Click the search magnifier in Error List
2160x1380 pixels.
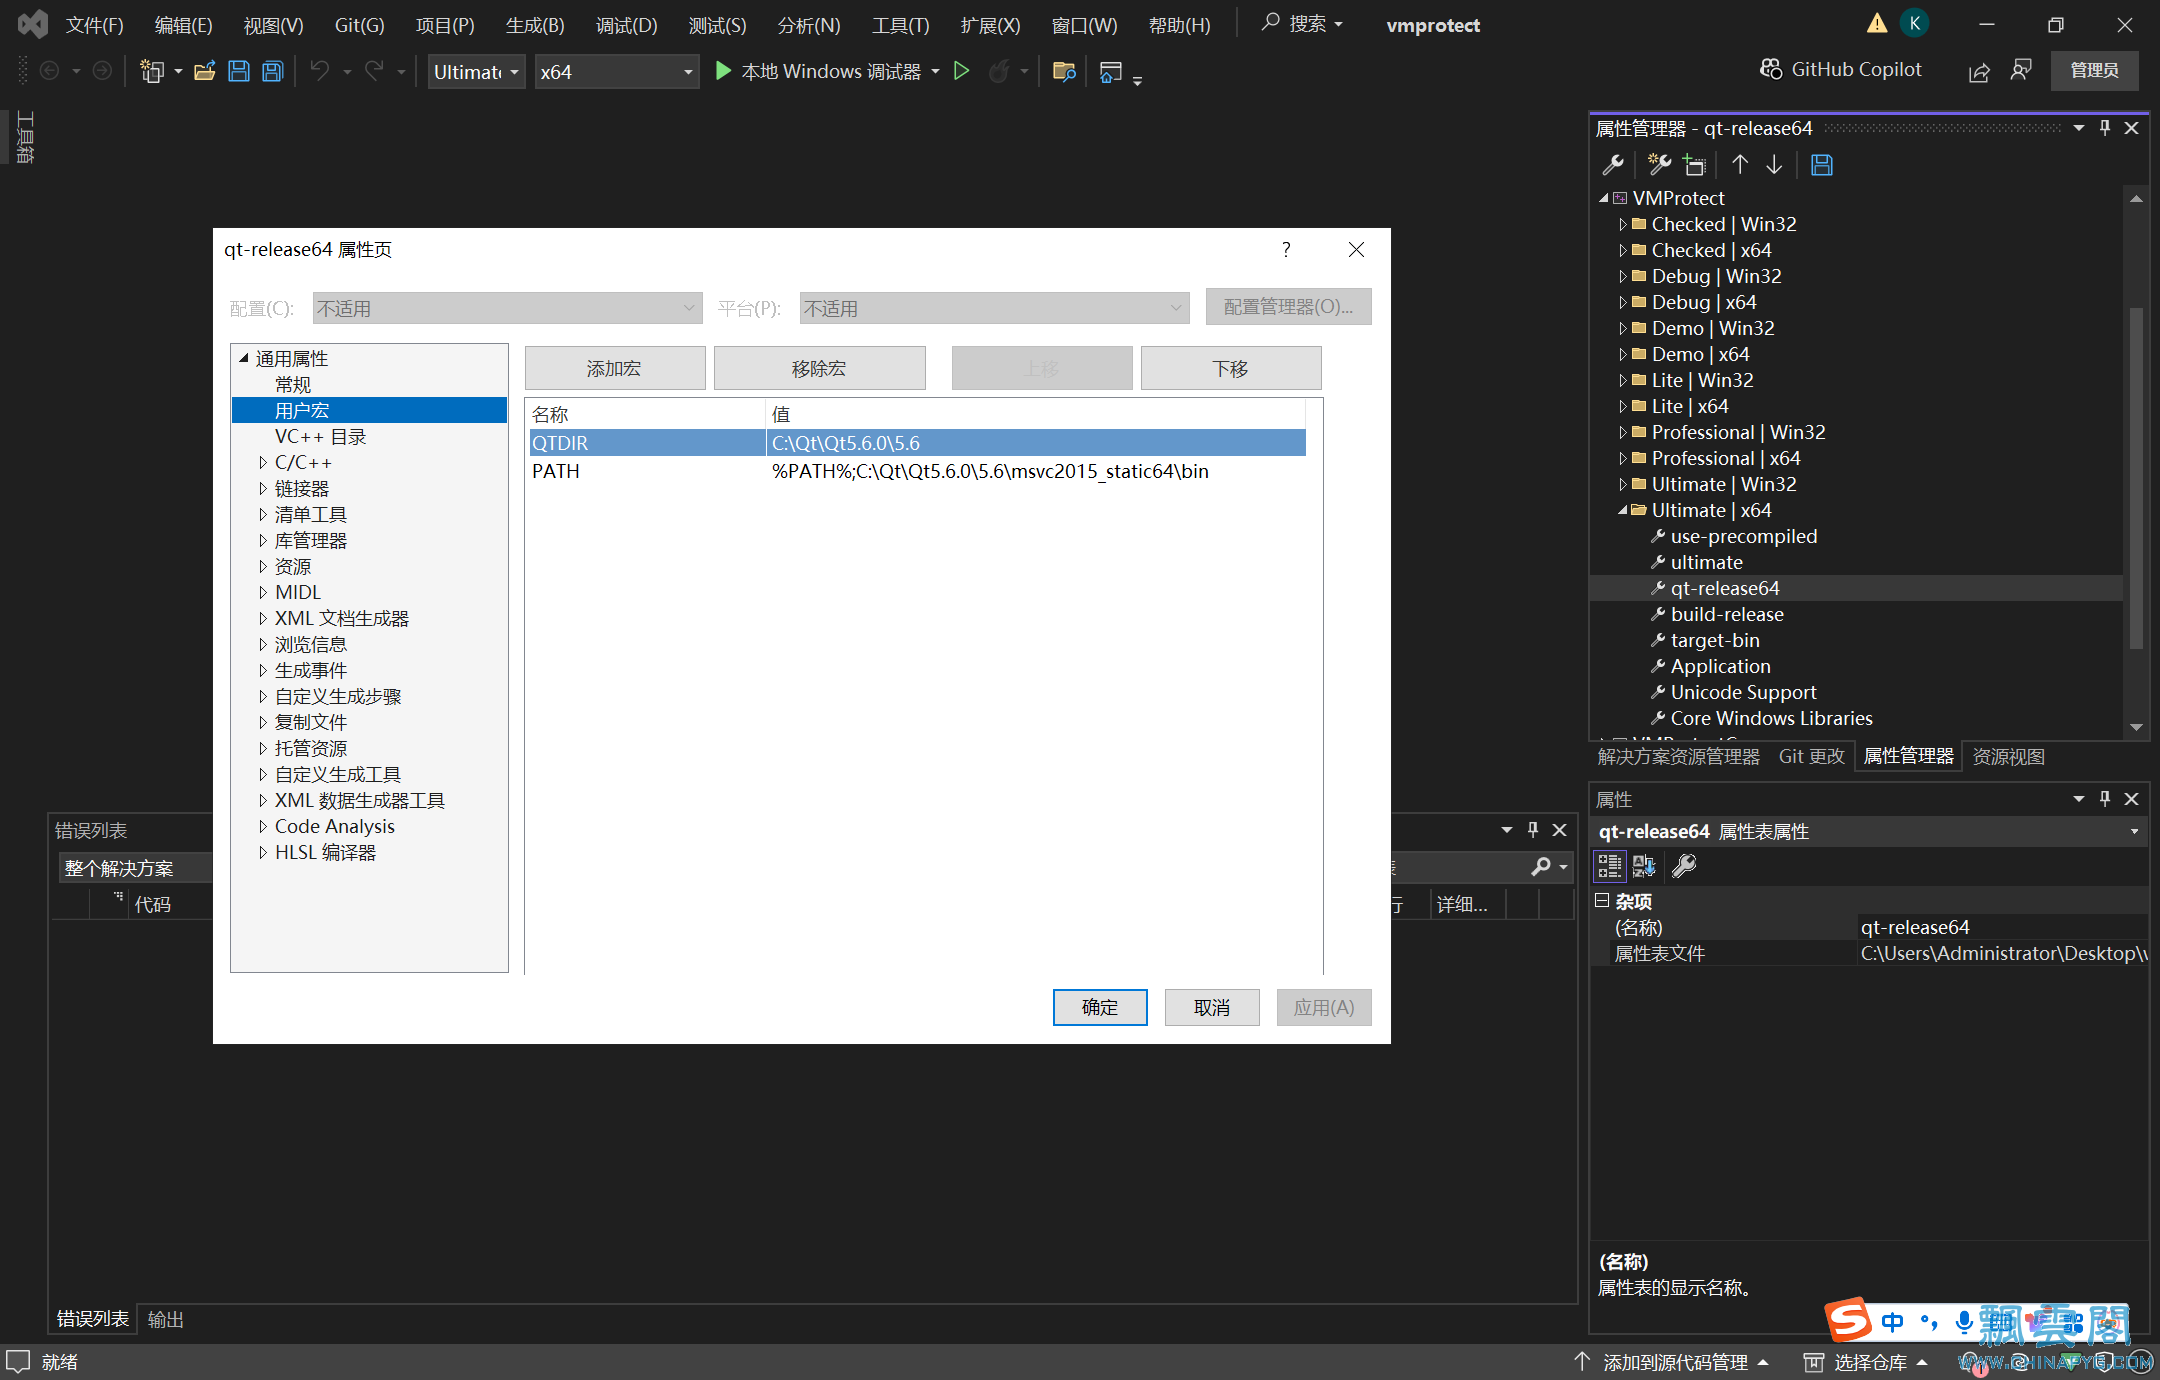point(1541,866)
